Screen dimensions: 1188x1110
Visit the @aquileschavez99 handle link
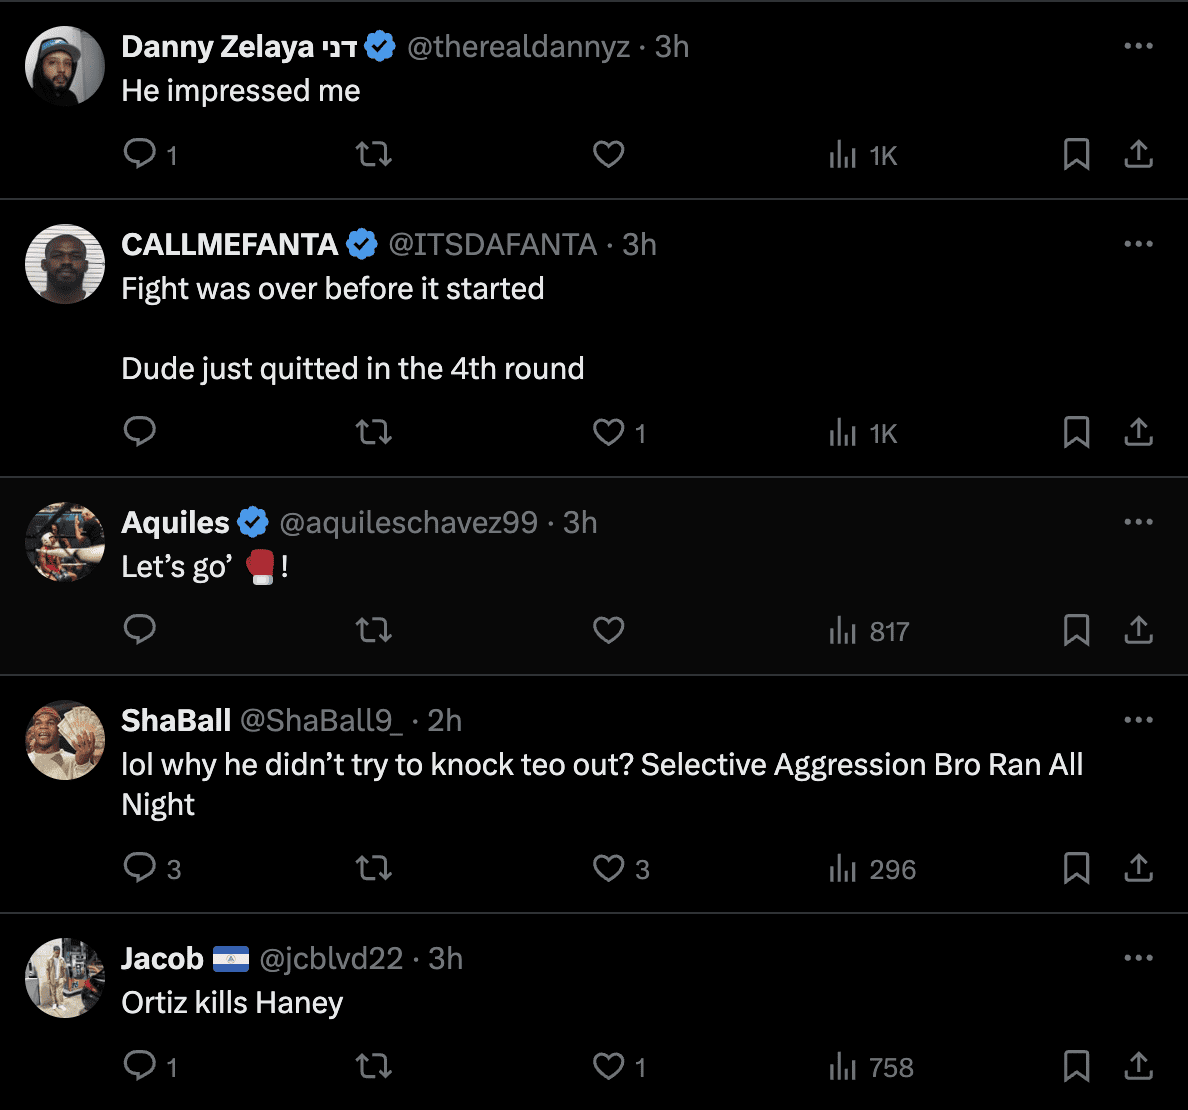tap(408, 522)
